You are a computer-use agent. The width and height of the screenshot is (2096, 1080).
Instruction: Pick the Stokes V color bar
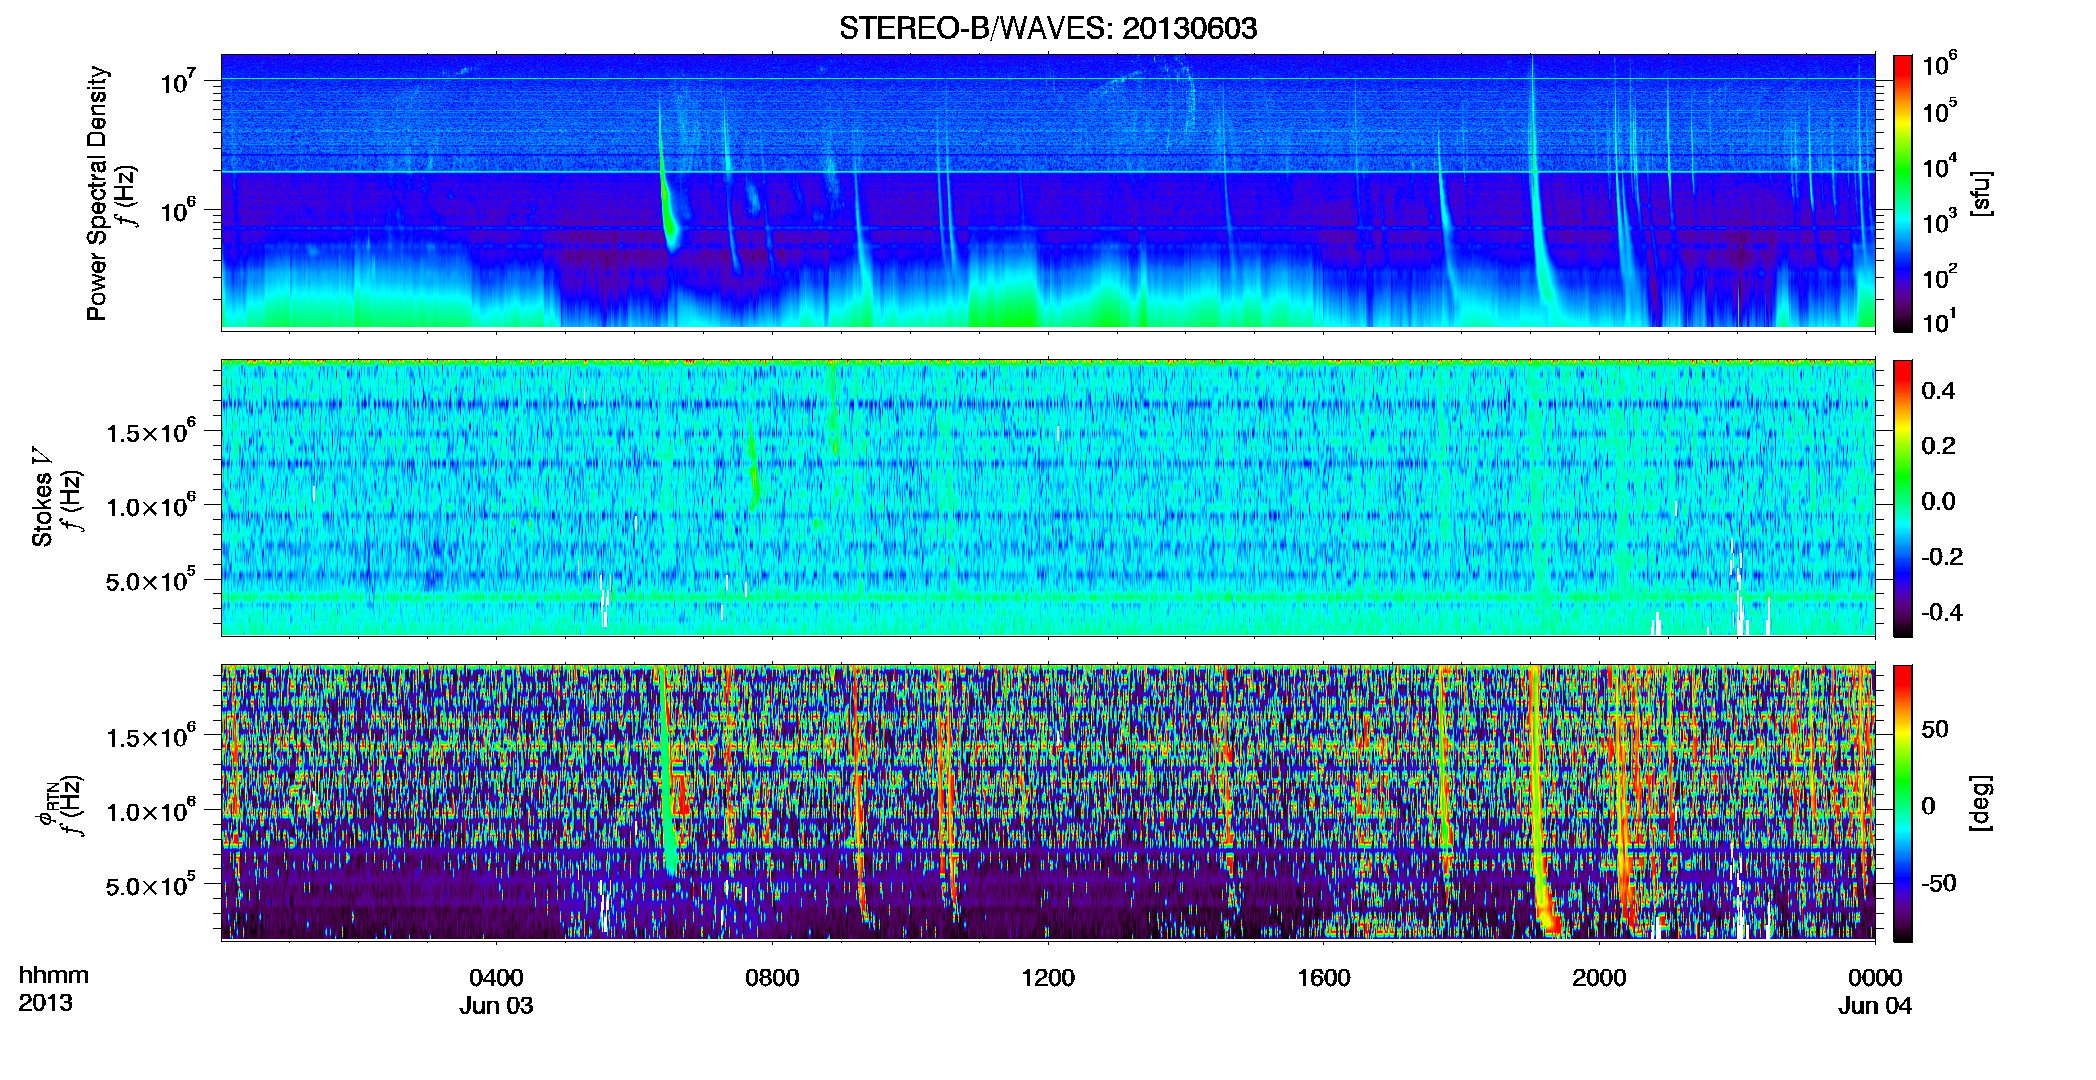(x=1903, y=498)
